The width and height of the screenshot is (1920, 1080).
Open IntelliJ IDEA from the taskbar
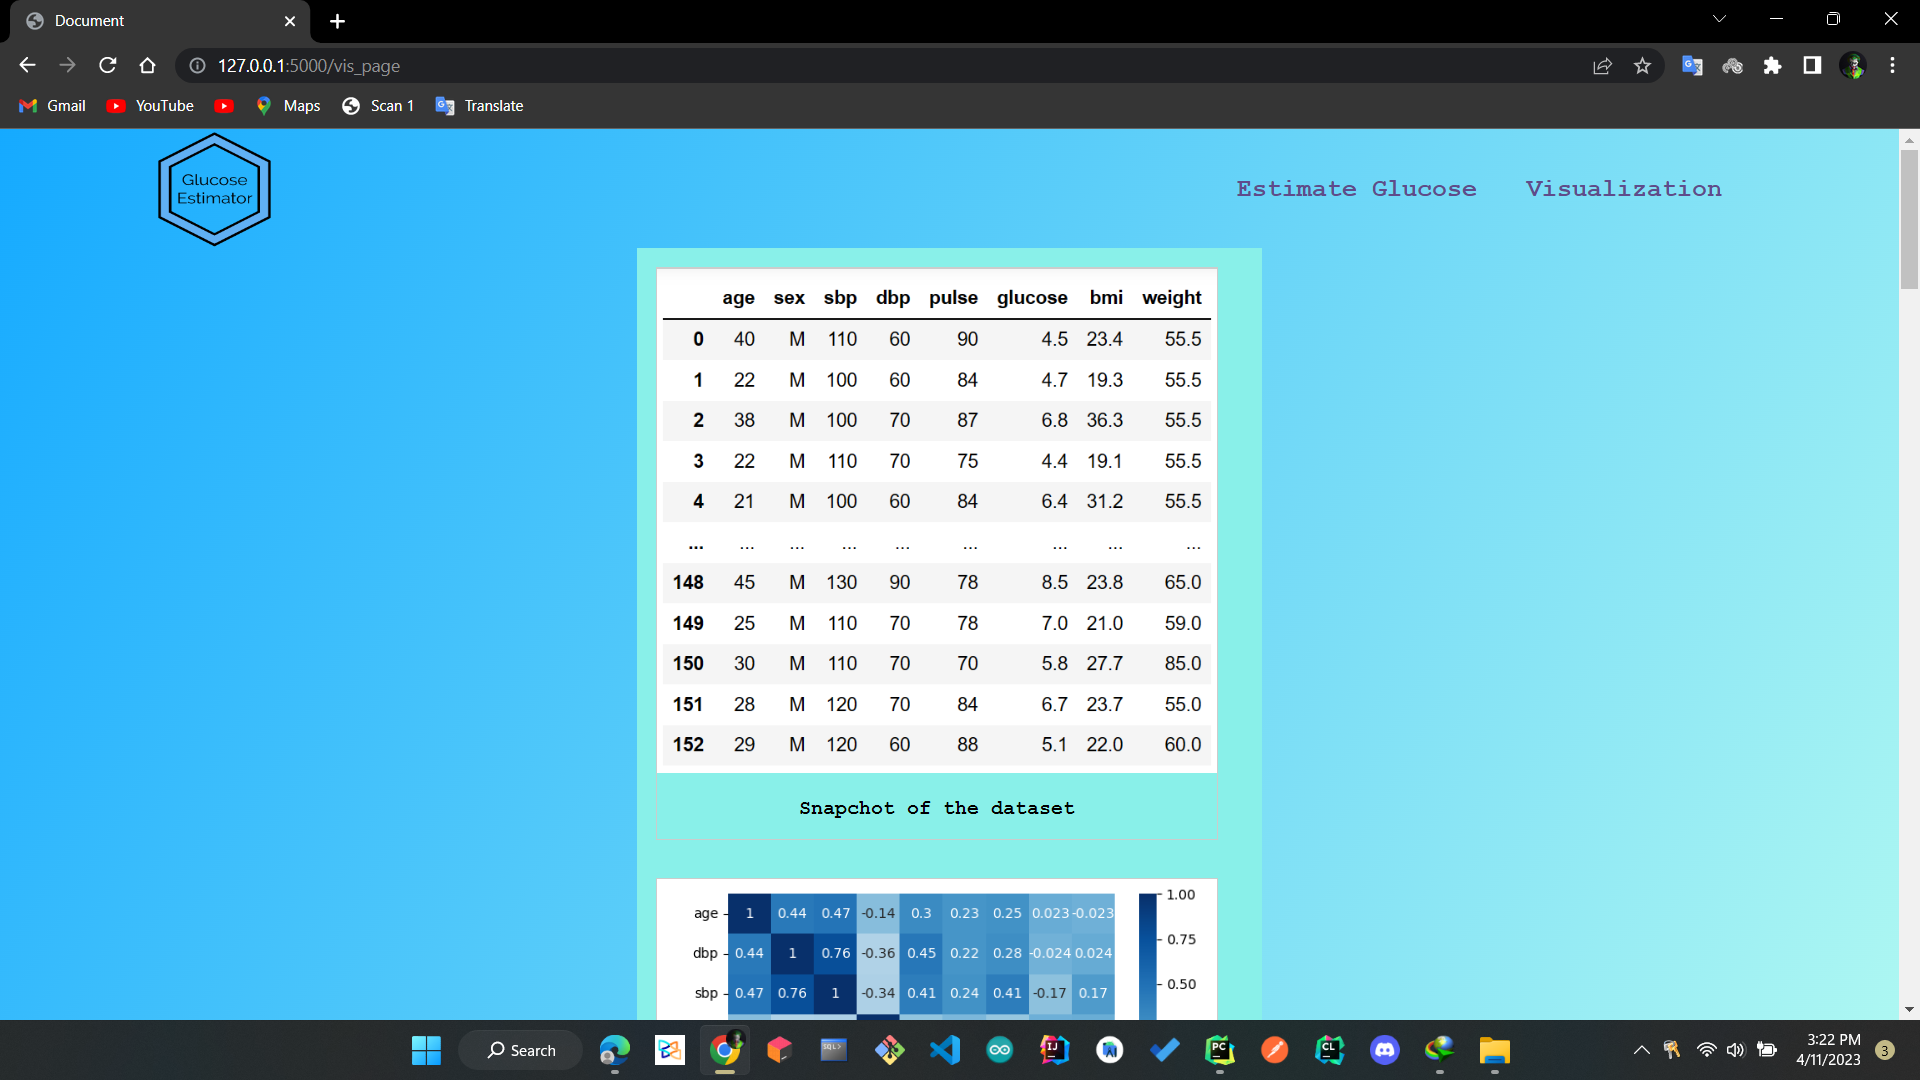1053,1050
